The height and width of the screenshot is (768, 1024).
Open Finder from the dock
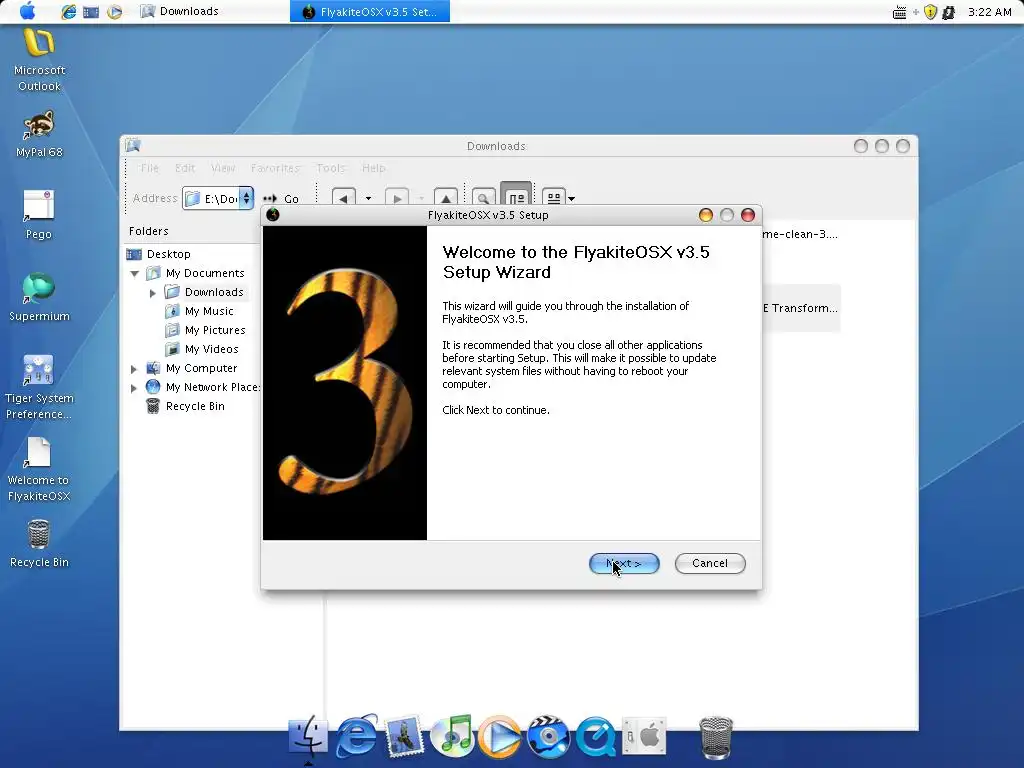308,735
